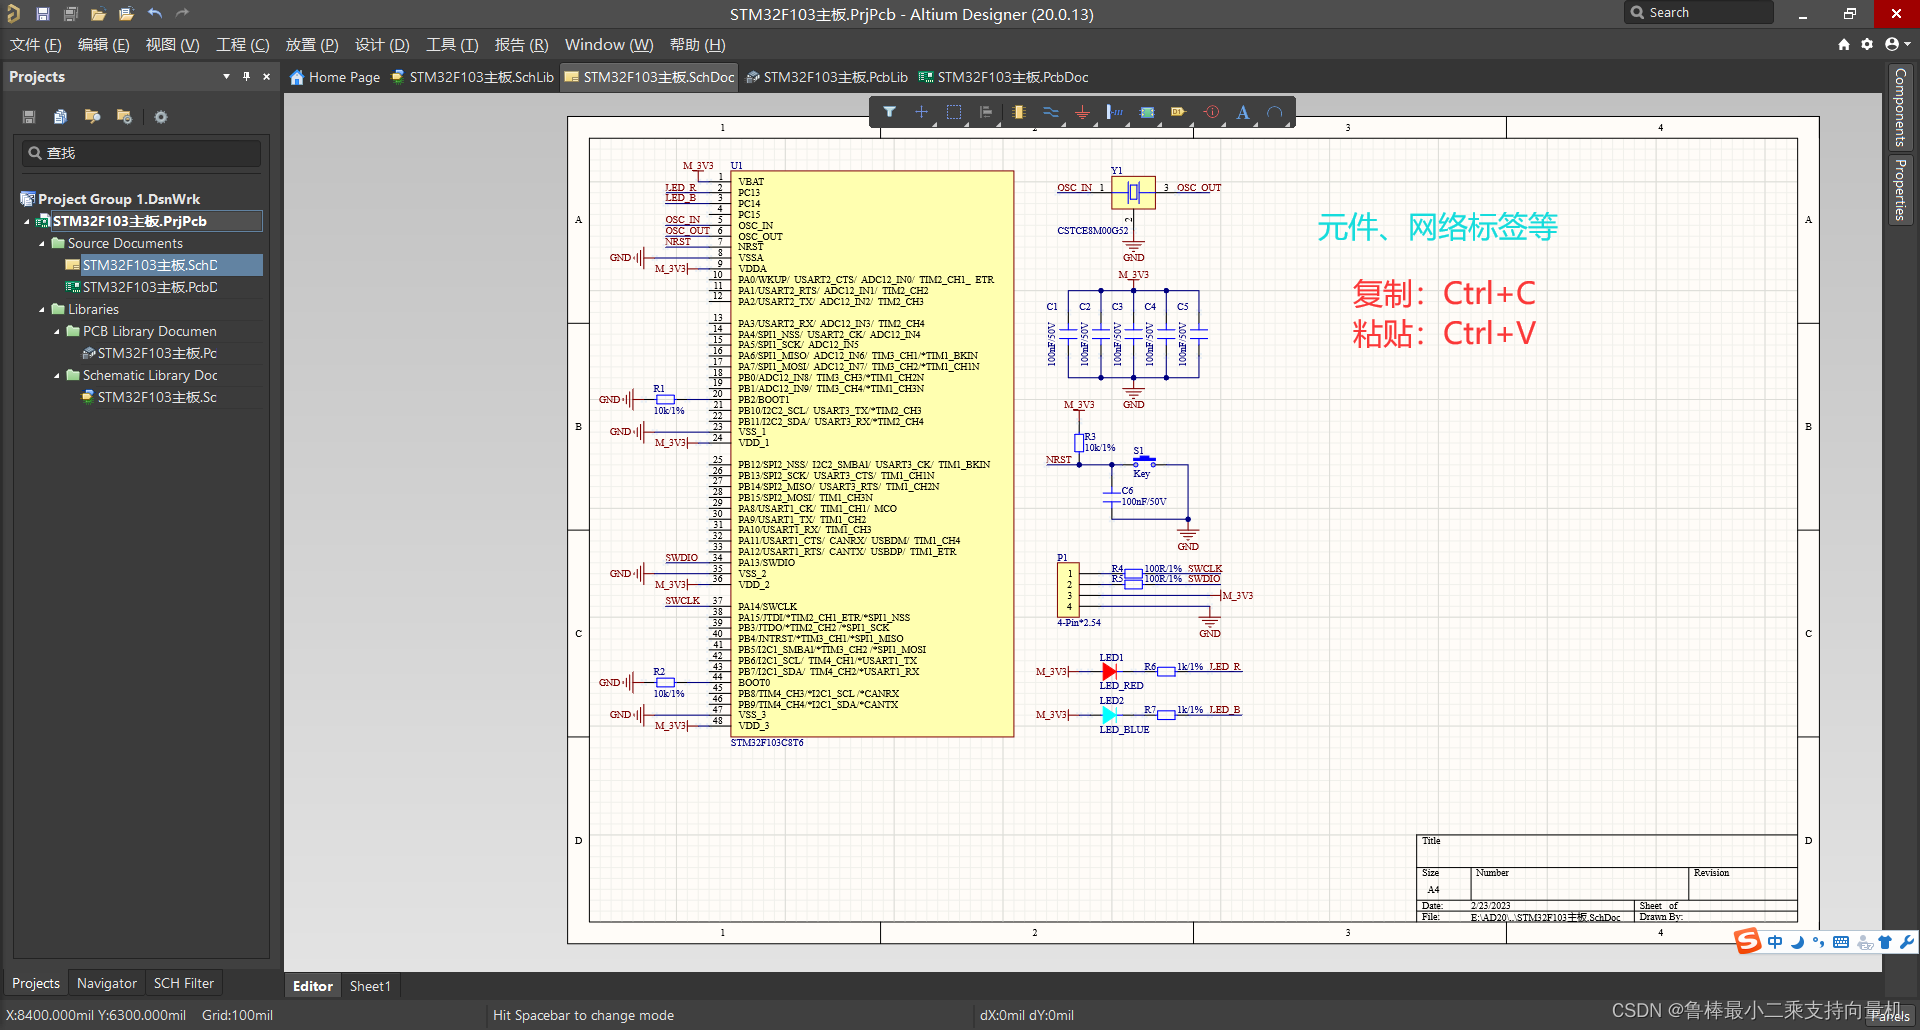Click the vertical Properties panel button
Viewport: 1920px width, 1030px height.
1900,188
